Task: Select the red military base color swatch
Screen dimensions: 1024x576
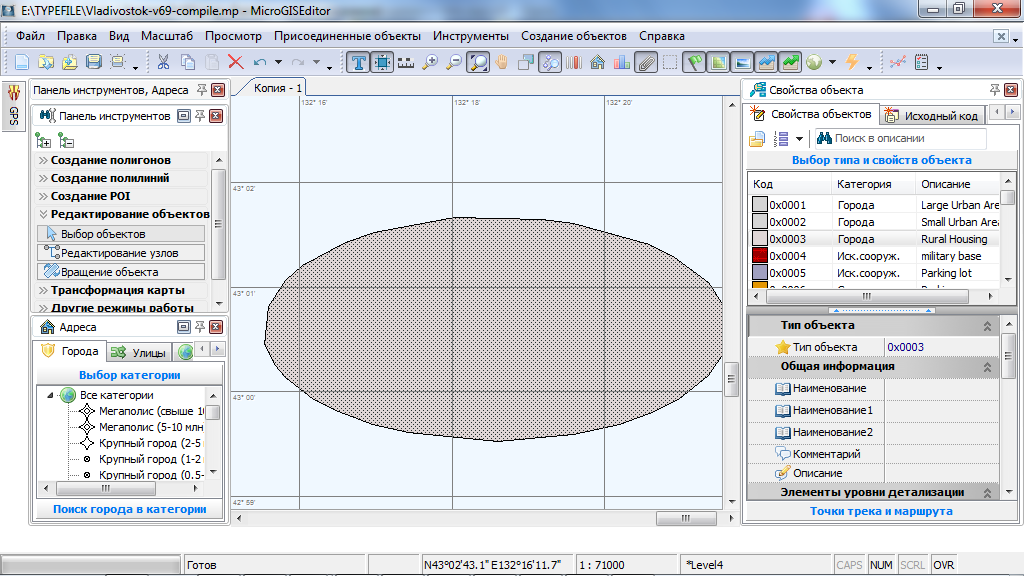Action: pyautogui.click(x=760, y=256)
